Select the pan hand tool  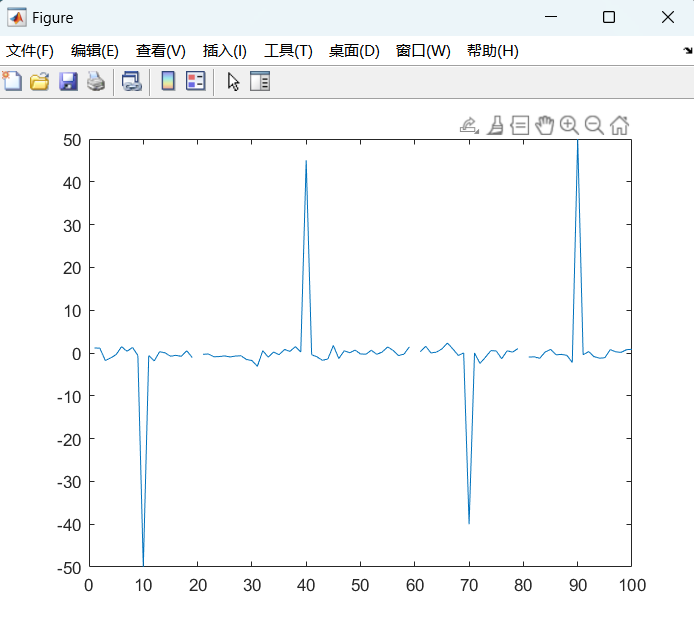tap(544, 125)
